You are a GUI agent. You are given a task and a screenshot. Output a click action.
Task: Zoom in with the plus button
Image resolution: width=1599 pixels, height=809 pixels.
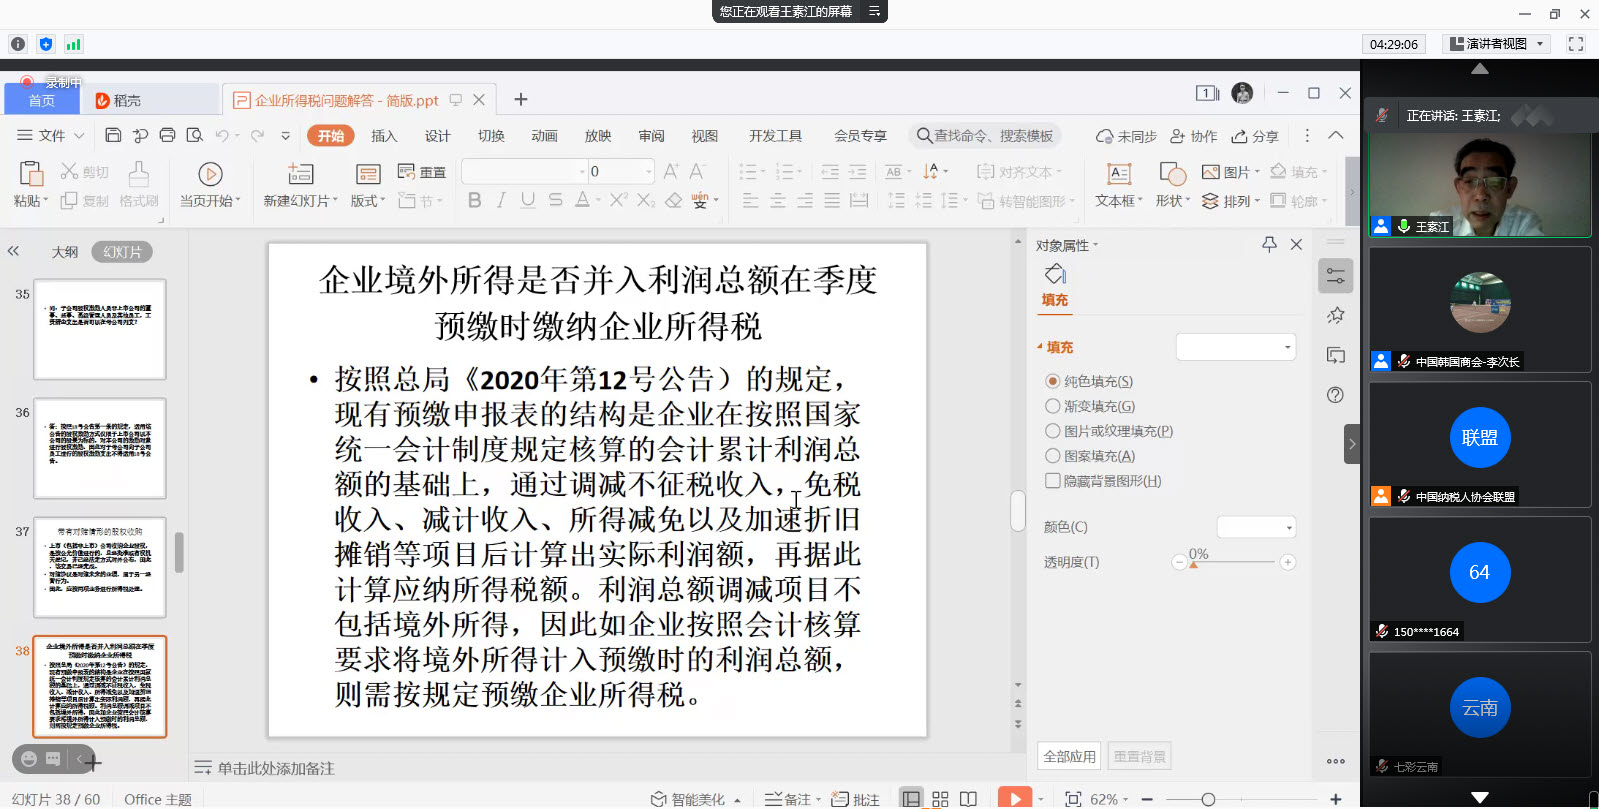[1335, 799]
